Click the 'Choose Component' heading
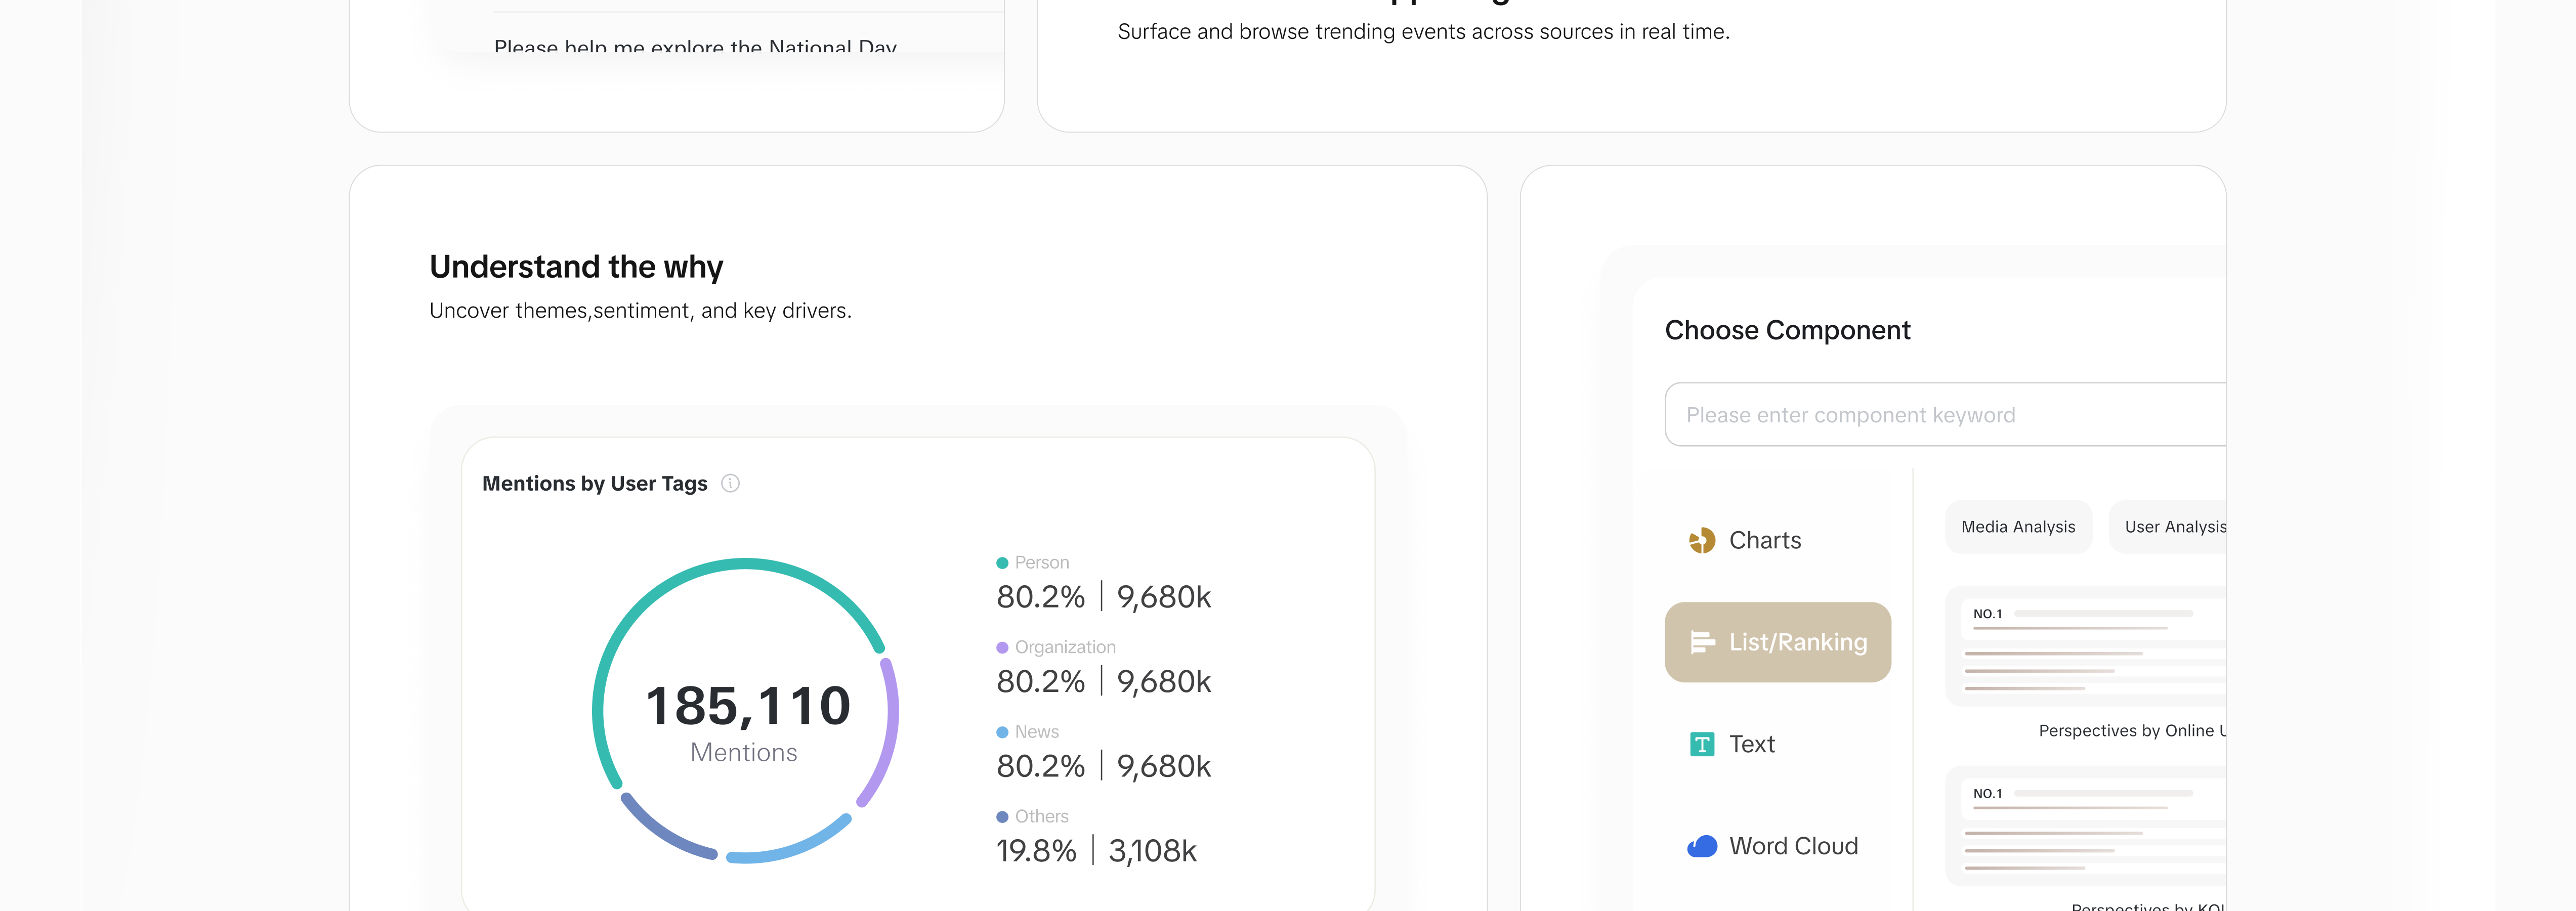This screenshot has width=2576, height=911. 1787,330
